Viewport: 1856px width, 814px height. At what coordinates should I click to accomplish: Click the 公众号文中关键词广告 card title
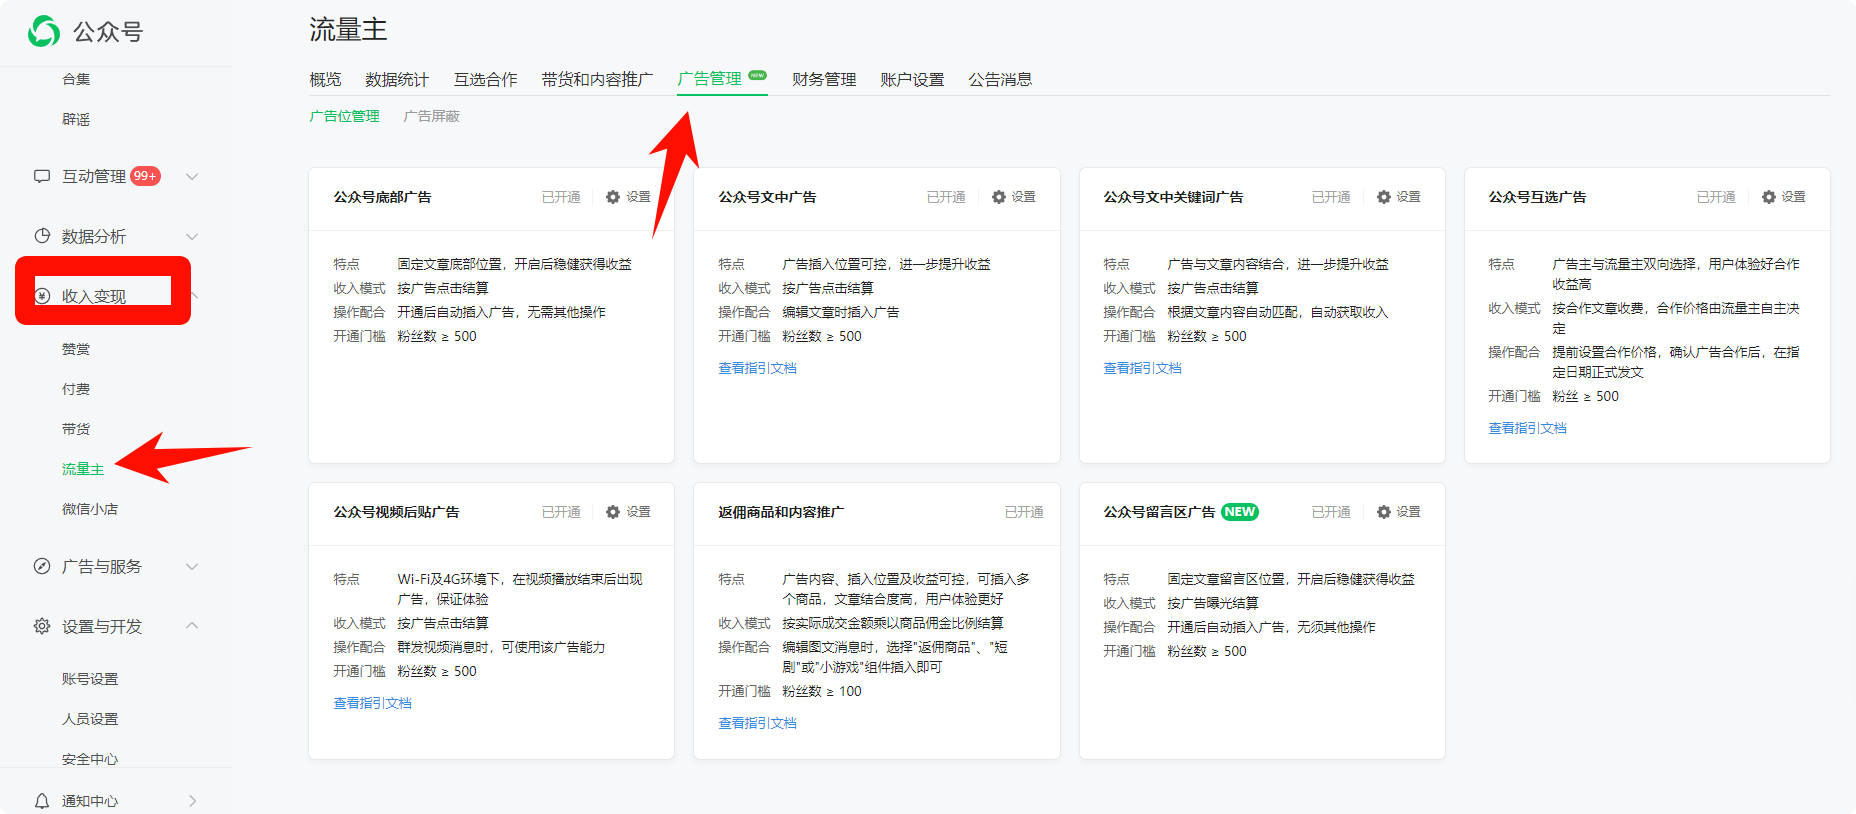point(1173,197)
